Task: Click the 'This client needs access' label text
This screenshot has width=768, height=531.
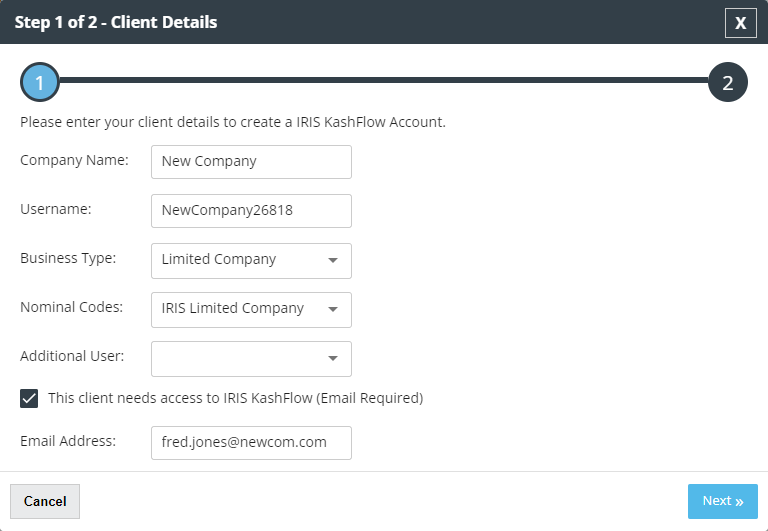Action: (x=236, y=398)
